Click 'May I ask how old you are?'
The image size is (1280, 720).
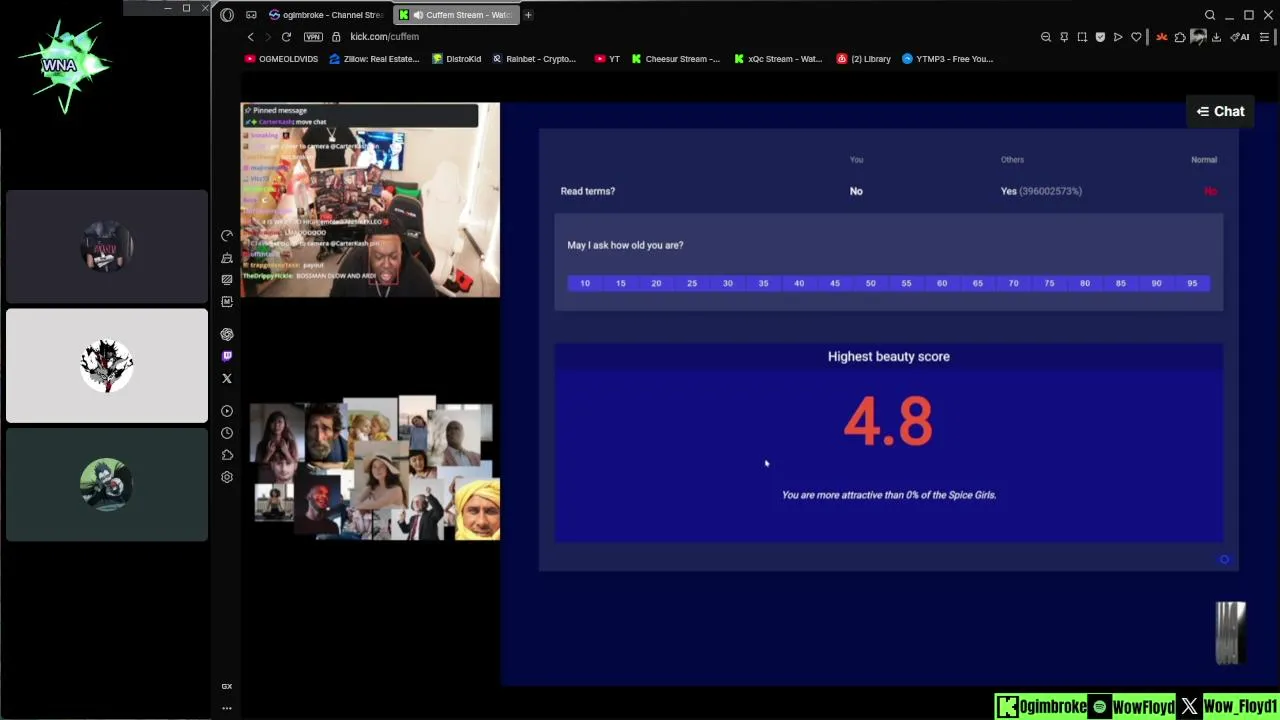pos(625,245)
